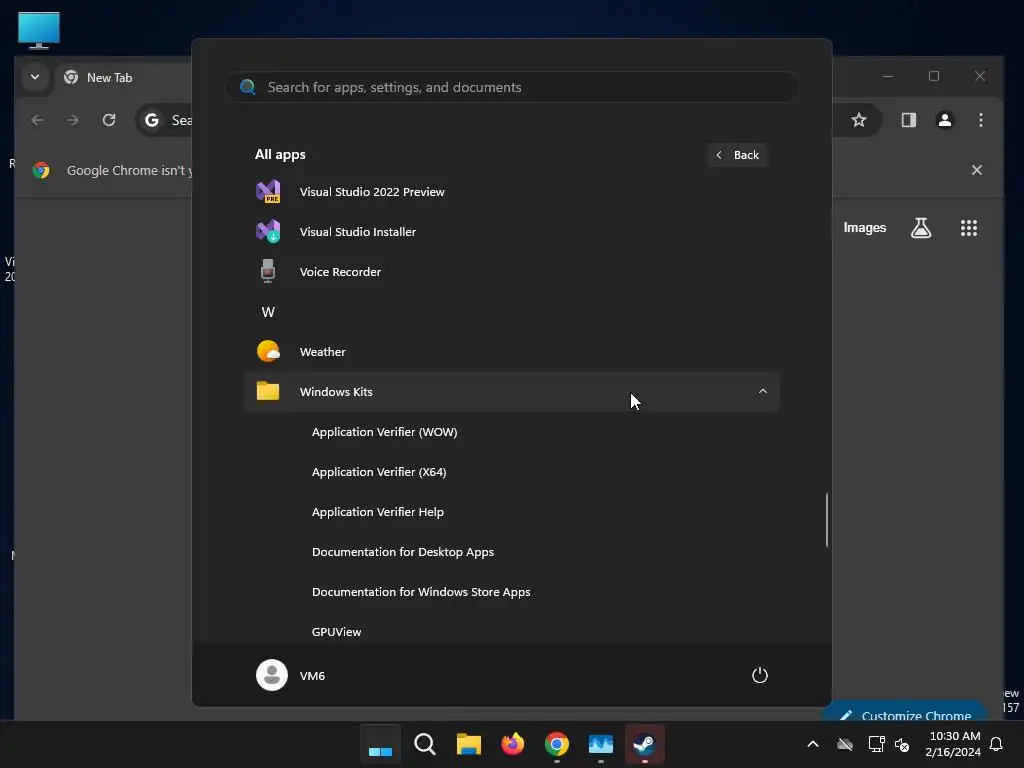The height and width of the screenshot is (768, 1024).
Task: Launch Visual Studio Installer icon
Action: tap(268, 231)
